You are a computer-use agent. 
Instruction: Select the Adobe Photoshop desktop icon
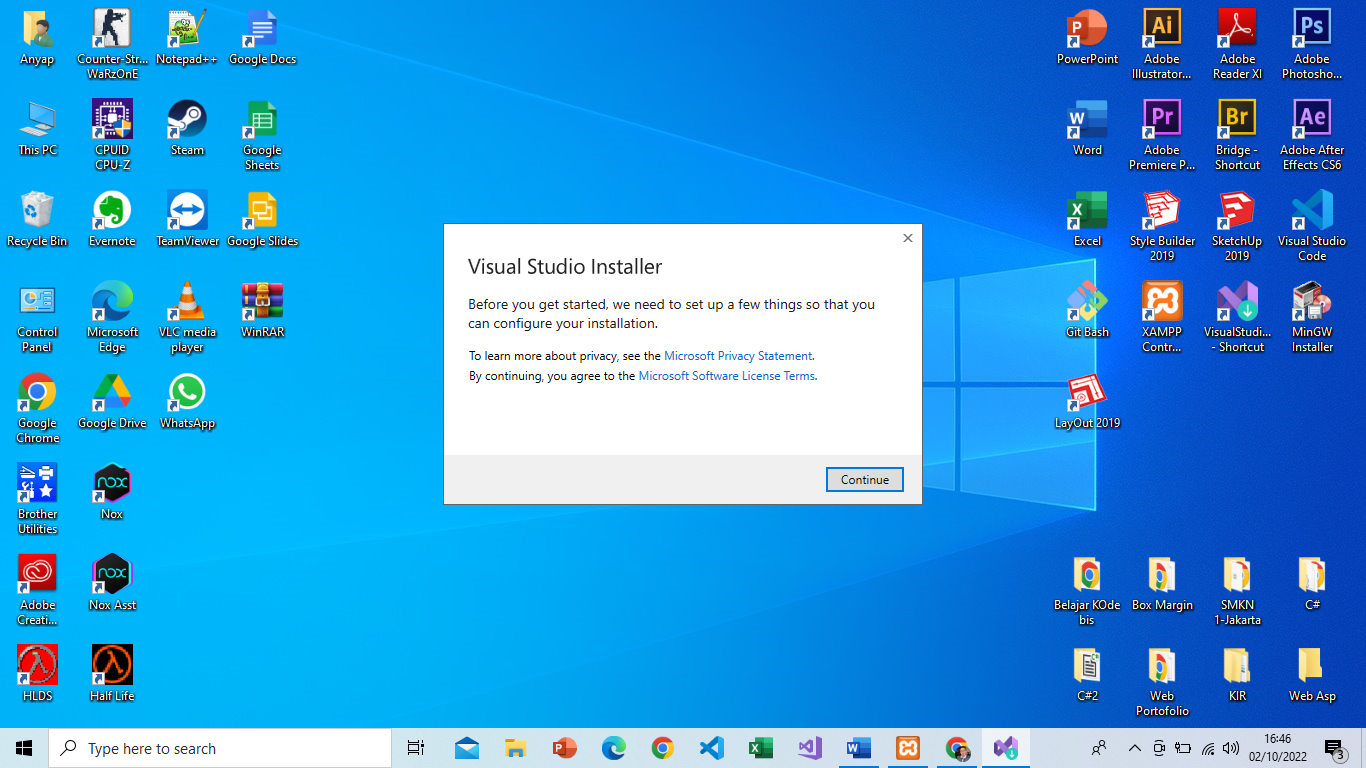(x=1312, y=45)
